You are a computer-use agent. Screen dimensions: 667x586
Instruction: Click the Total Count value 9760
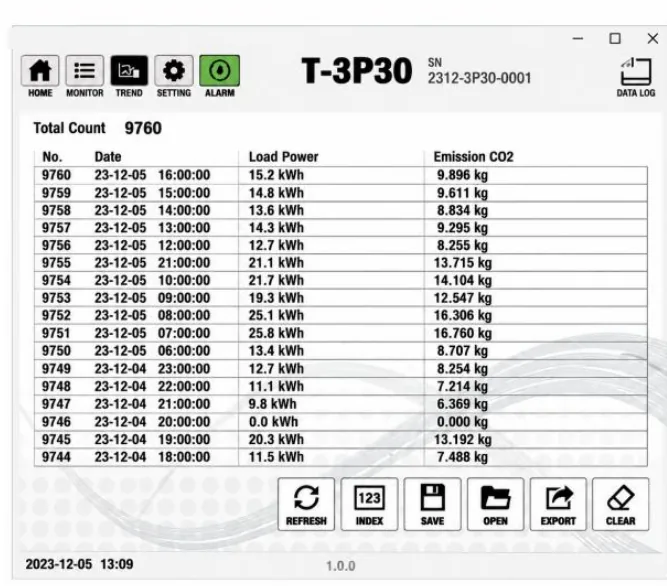point(143,128)
